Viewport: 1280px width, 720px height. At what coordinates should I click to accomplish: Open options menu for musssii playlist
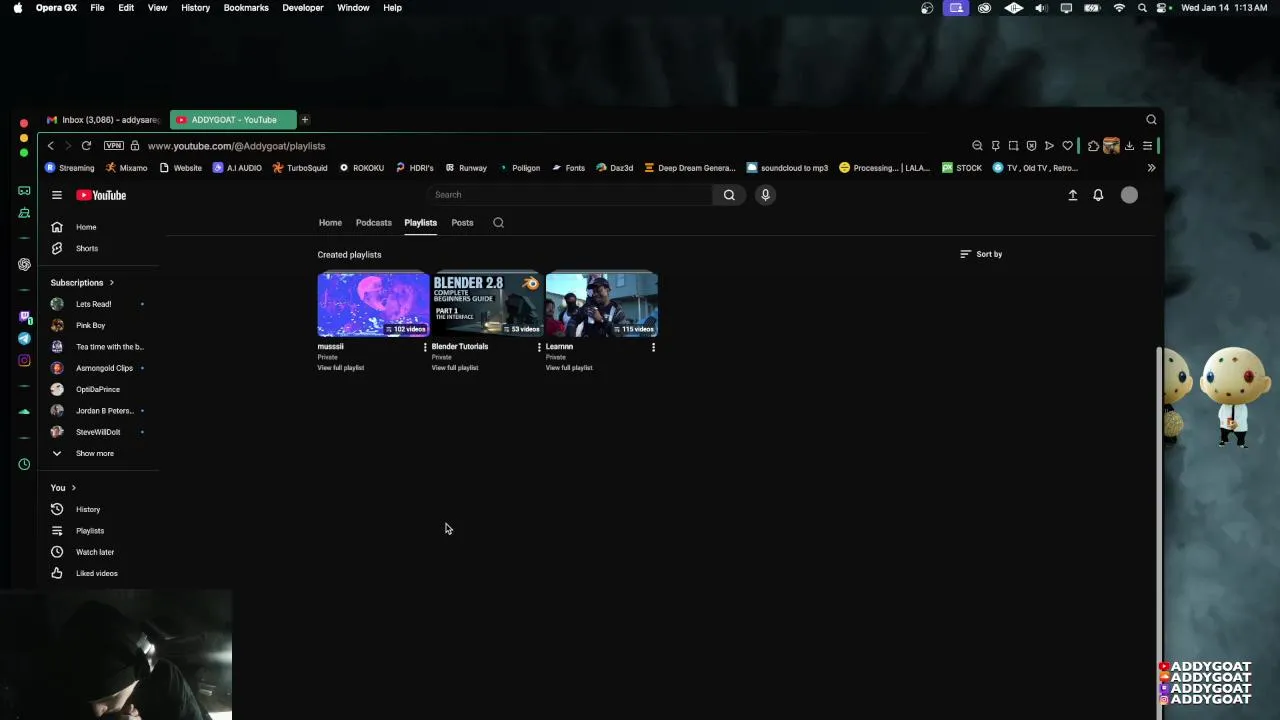pos(425,347)
